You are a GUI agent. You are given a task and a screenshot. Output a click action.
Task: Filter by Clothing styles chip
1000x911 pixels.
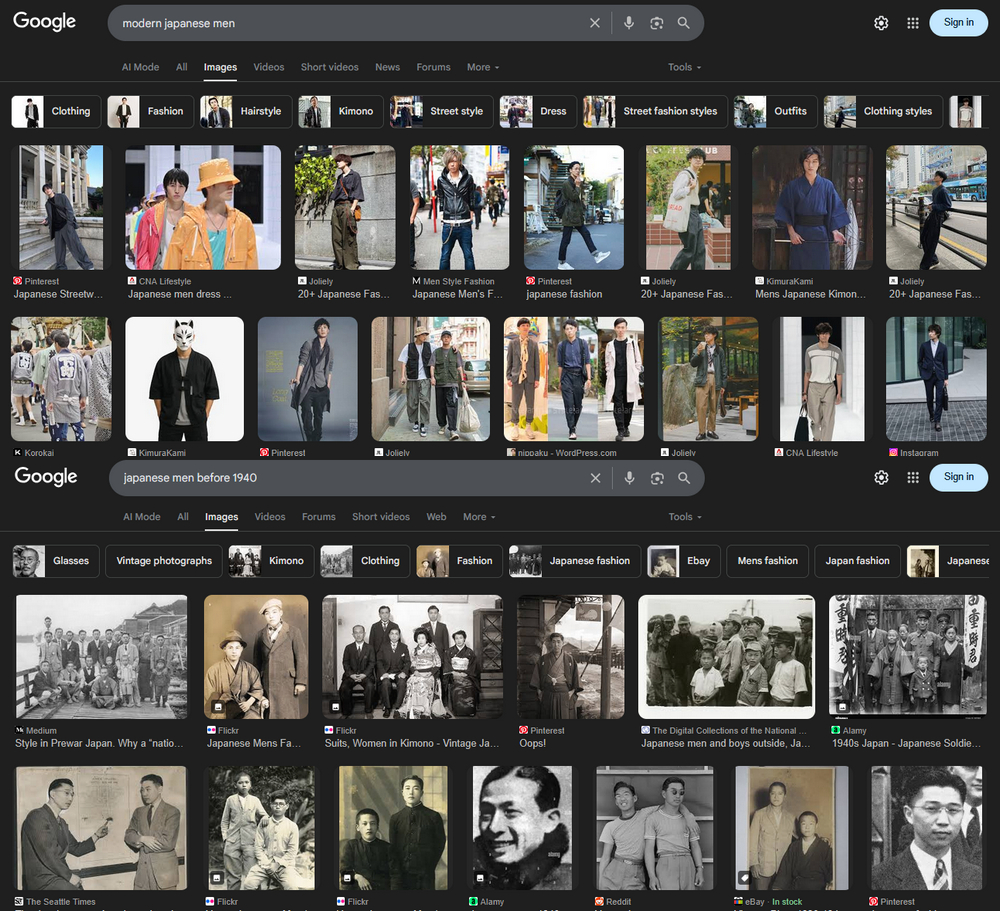click(x=883, y=112)
